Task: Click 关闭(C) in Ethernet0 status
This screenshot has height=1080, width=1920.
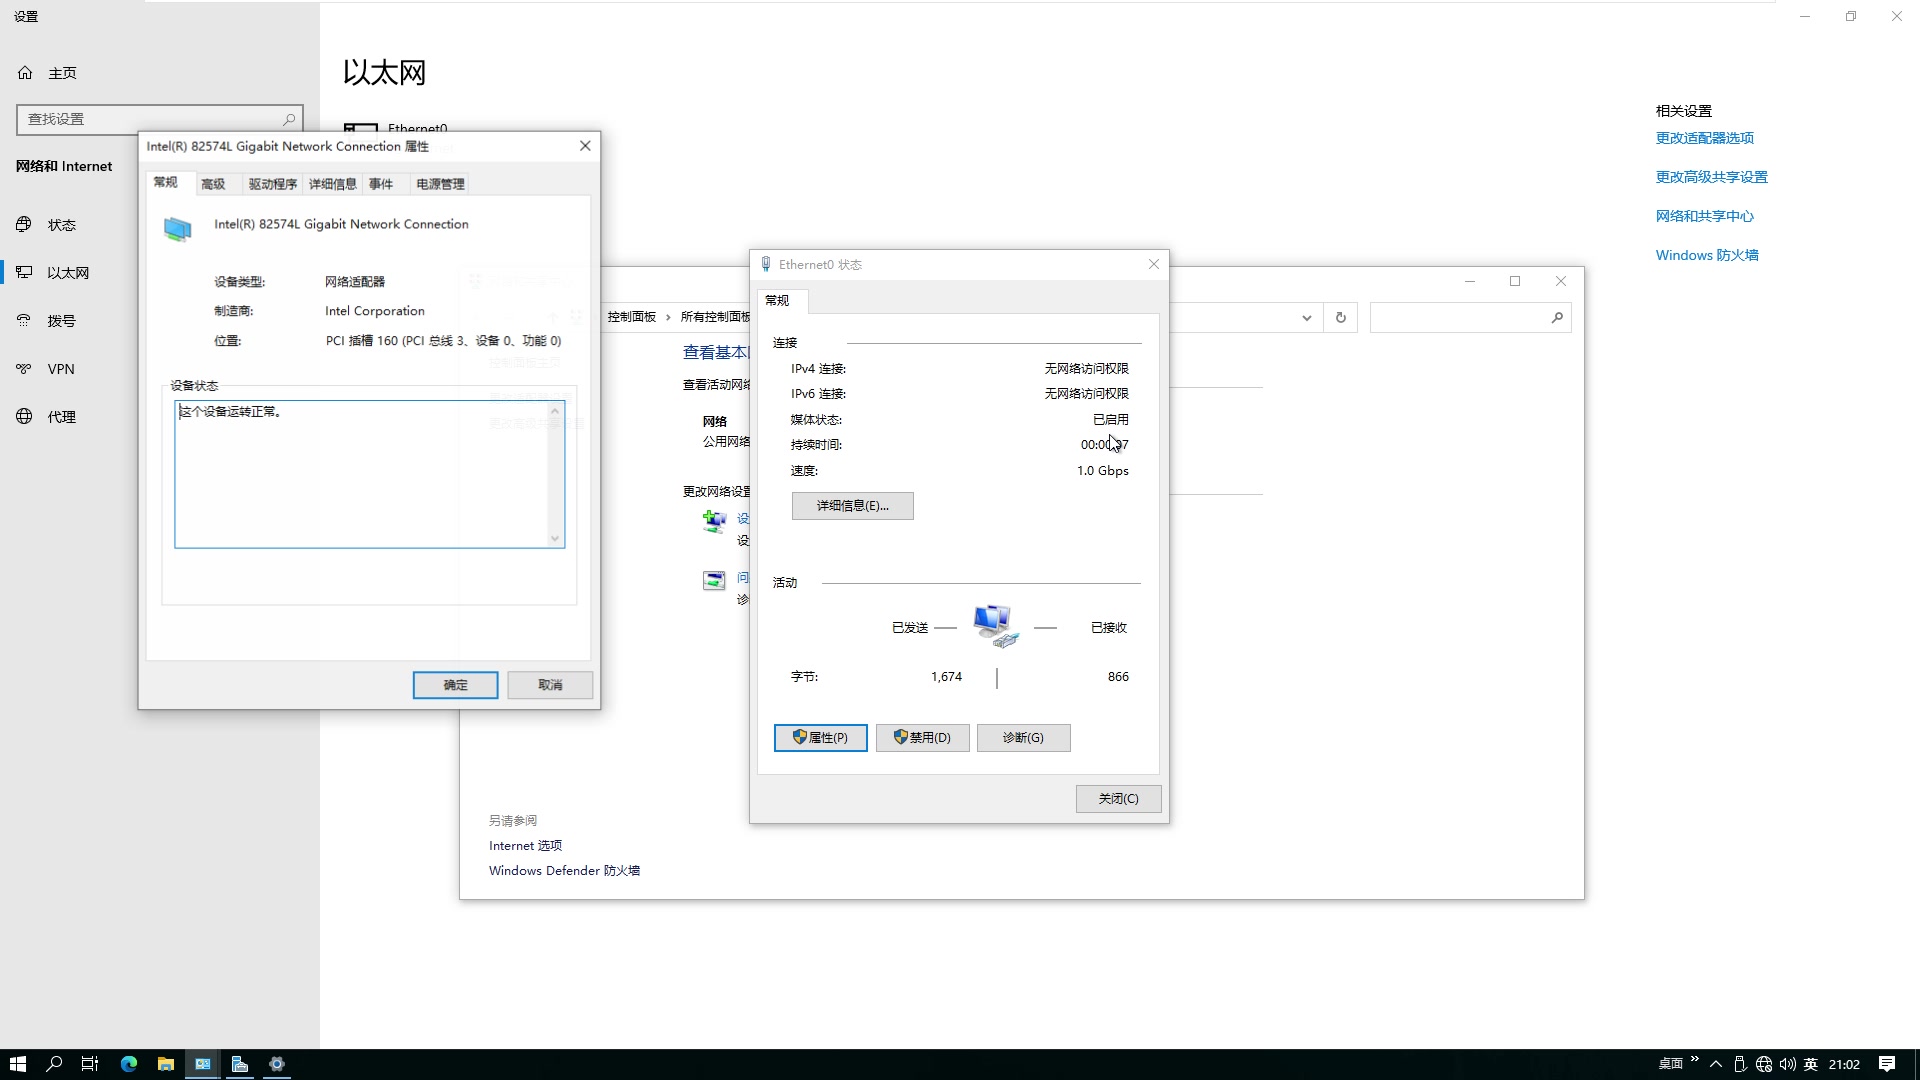Action: pos(1118,799)
